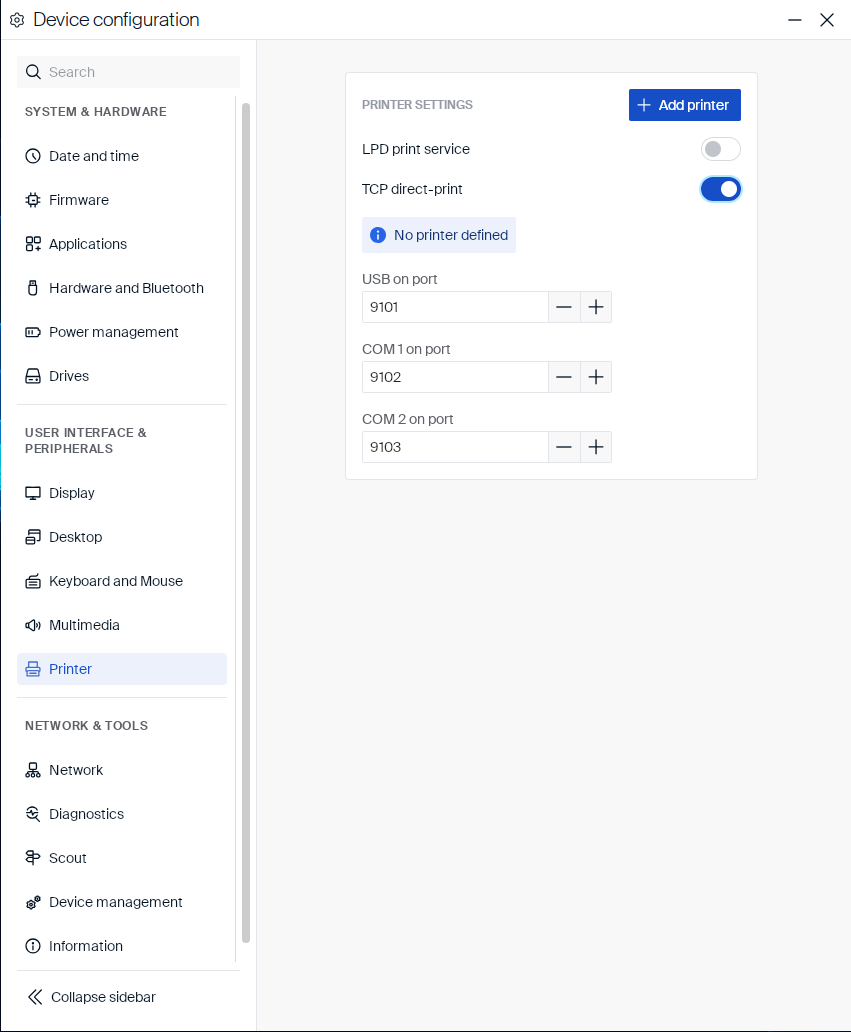This screenshot has width=851, height=1032.
Task: Open Display settings
Action: pos(122,493)
